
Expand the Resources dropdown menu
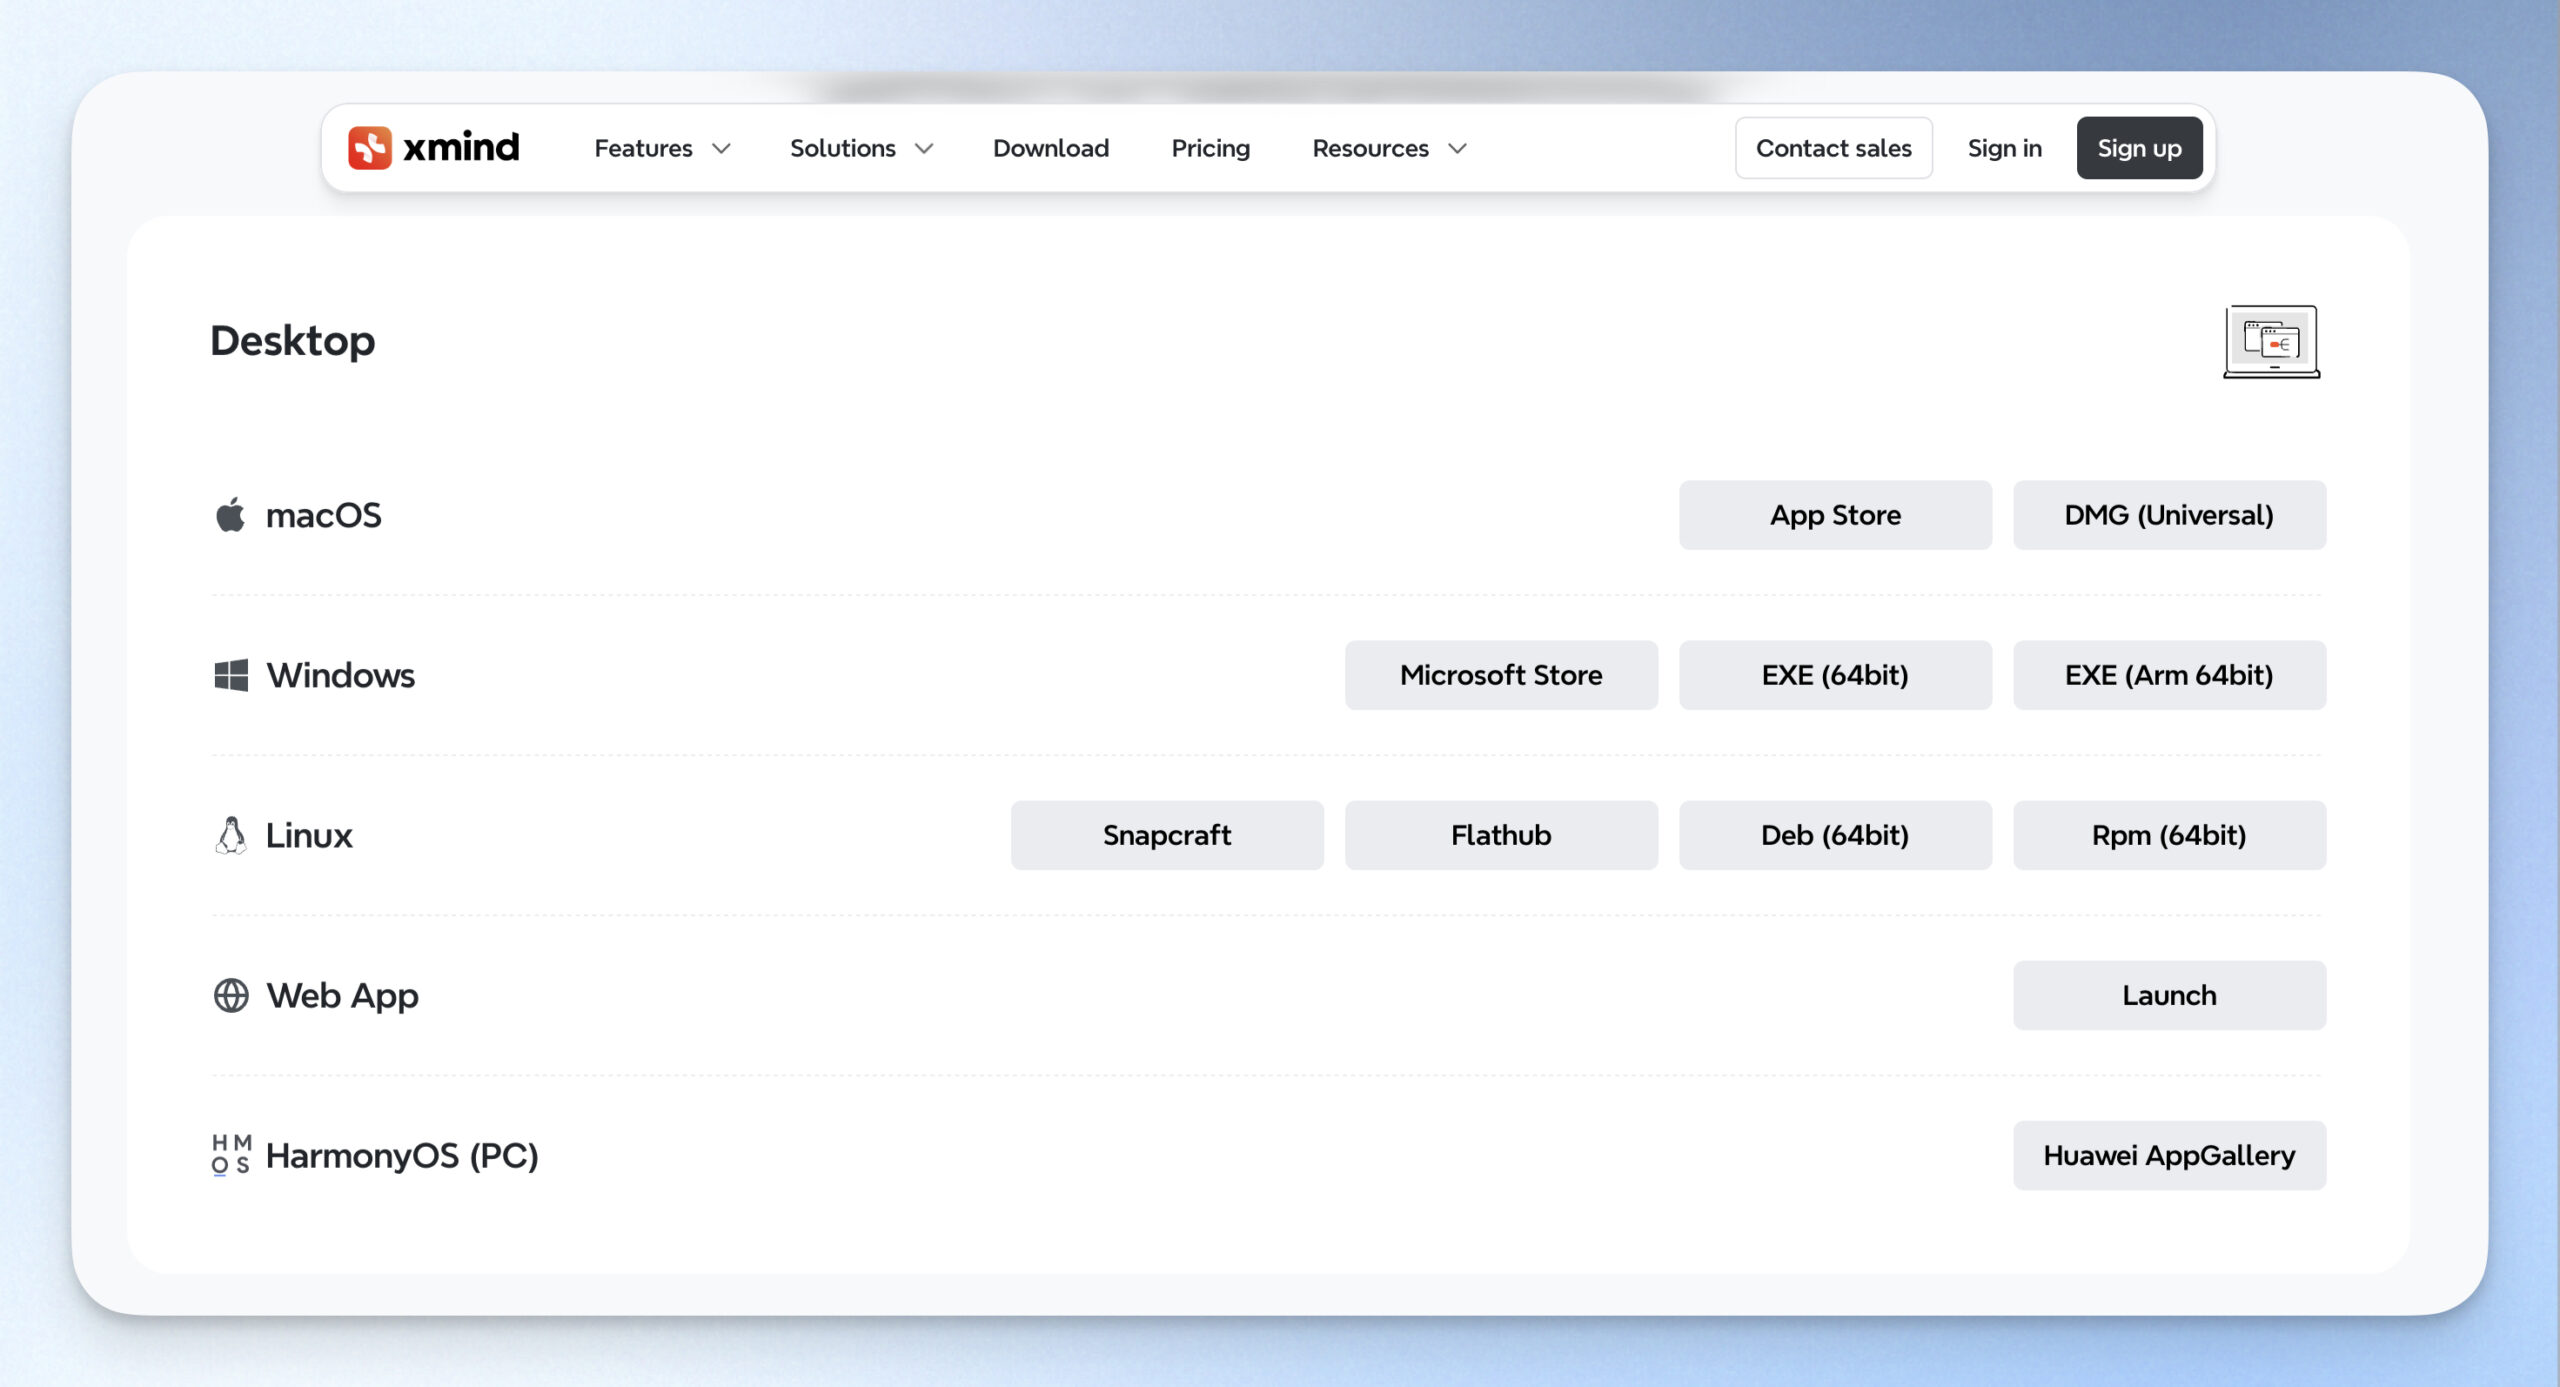point(1389,148)
